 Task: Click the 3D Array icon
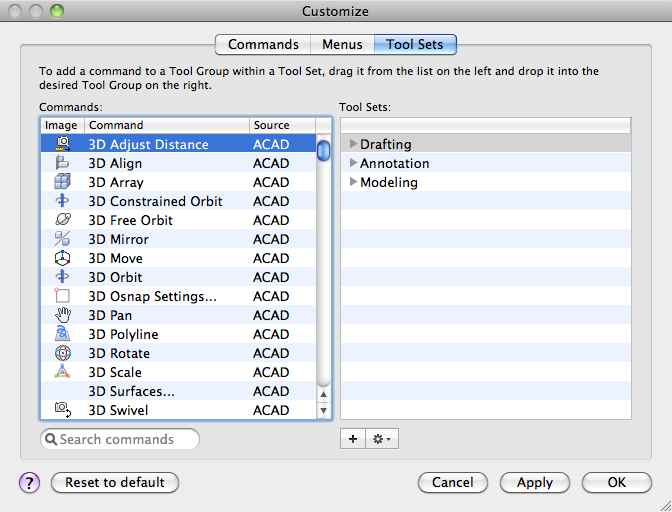pos(62,182)
